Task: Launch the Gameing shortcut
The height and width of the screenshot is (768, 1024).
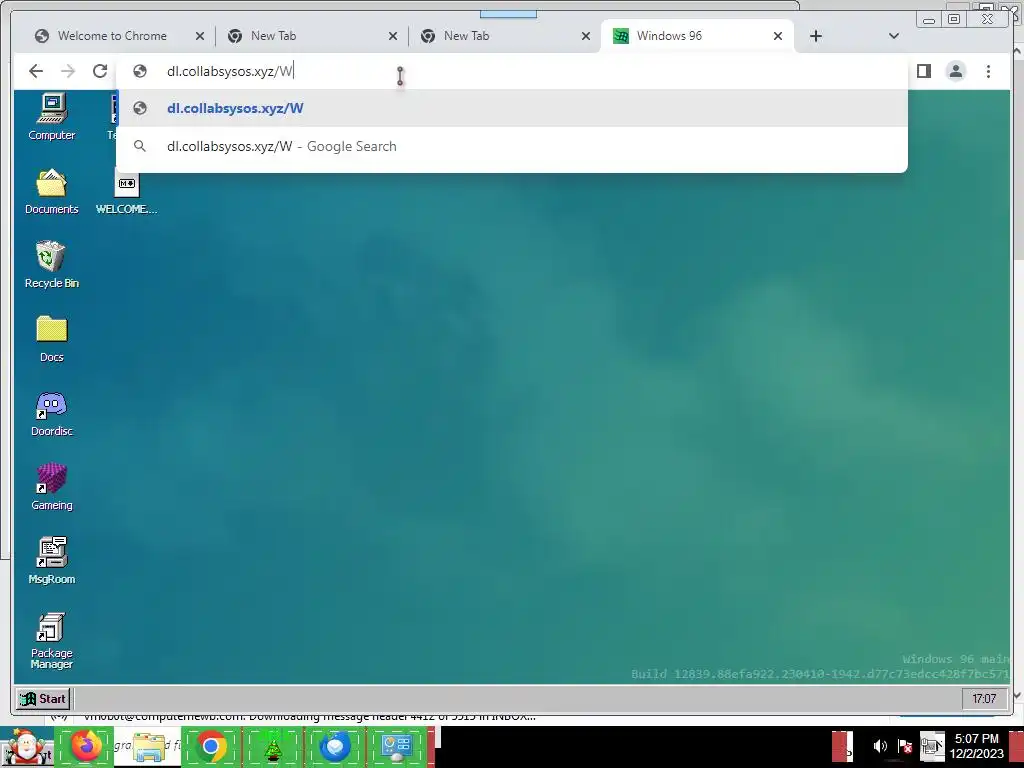Action: pyautogui.click(x=52, y=487)
